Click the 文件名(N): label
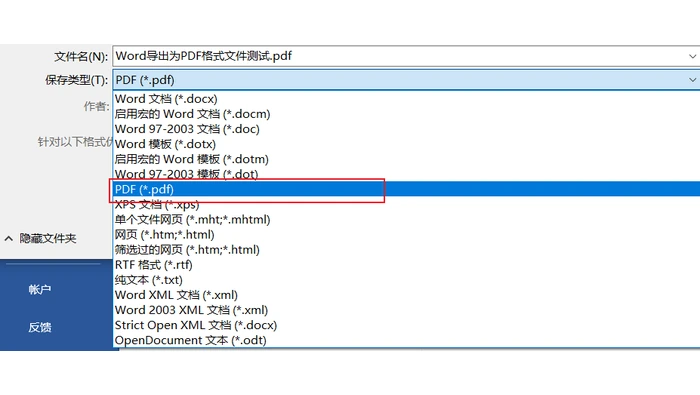 (81, 57)
